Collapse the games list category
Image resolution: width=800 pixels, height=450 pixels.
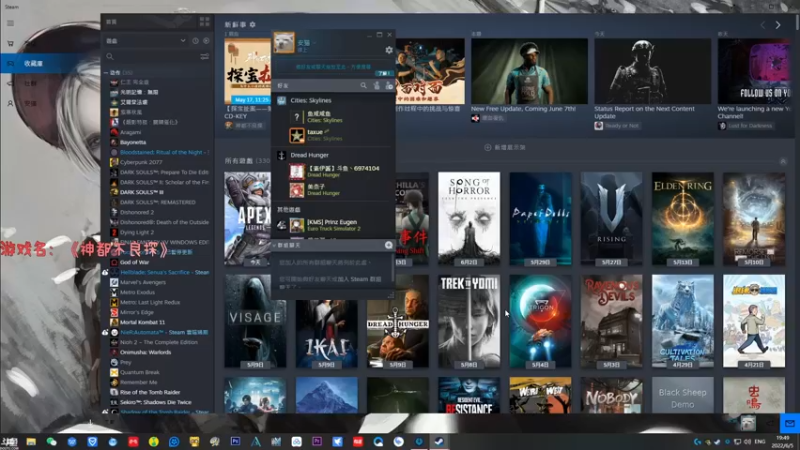pos(106,73)
